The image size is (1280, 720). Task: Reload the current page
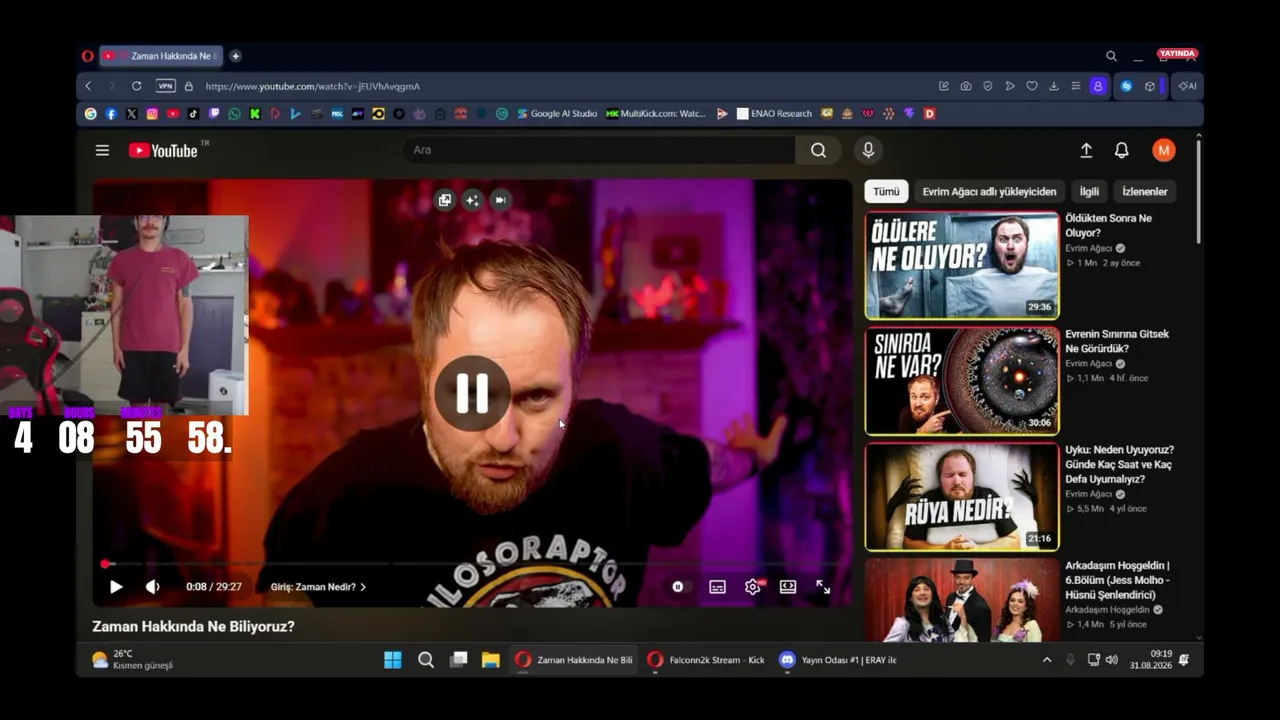click(x=137, y=86)
